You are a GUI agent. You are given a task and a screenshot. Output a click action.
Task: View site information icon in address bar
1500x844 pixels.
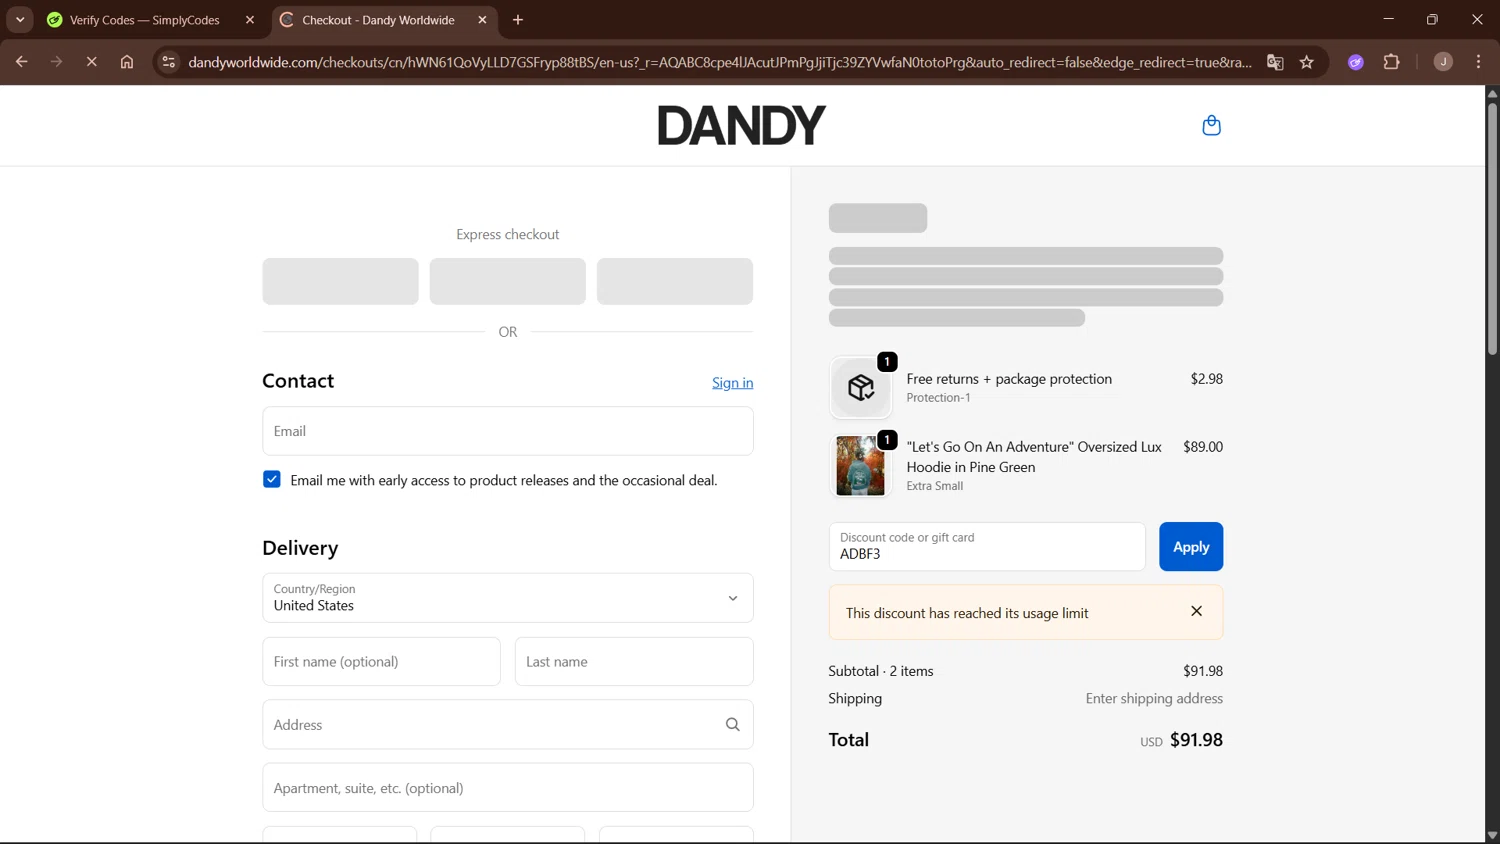point(169,62)
